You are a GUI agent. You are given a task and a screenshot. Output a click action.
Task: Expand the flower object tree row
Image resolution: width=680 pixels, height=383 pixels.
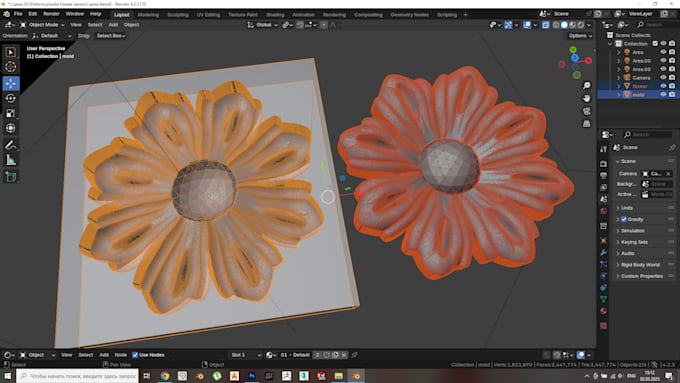point(619,86)
